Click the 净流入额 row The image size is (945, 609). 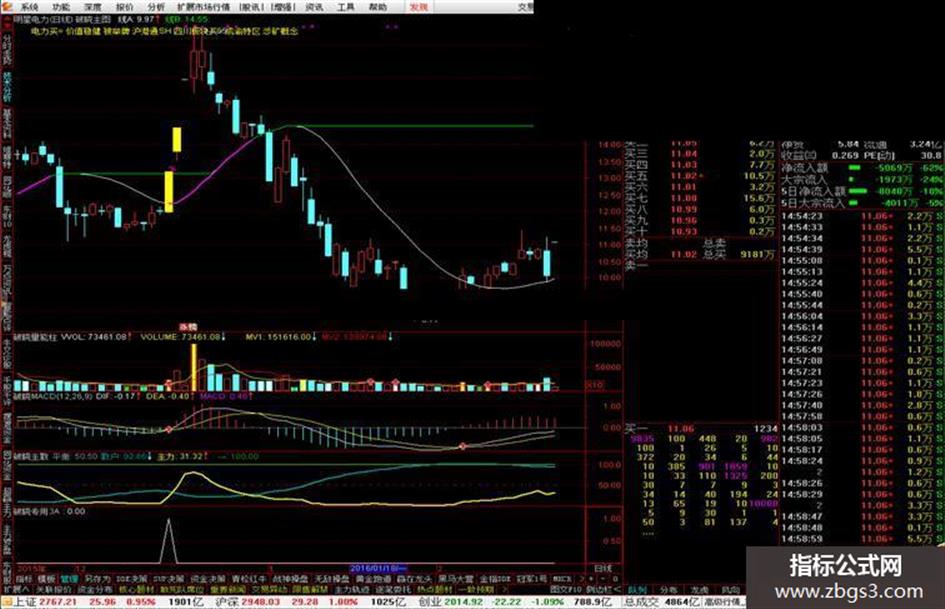(862, 168)
